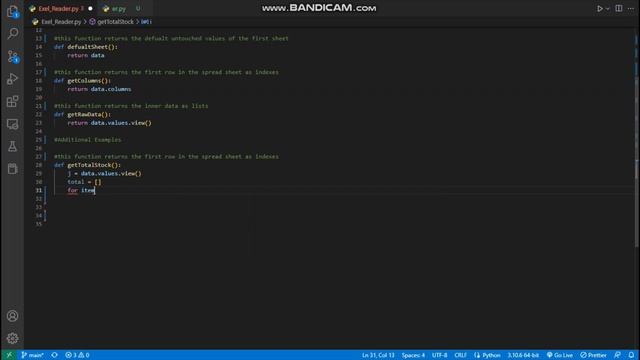
Task: Change indentation via Spaces: 4
Action: click(x=413, y=355)
